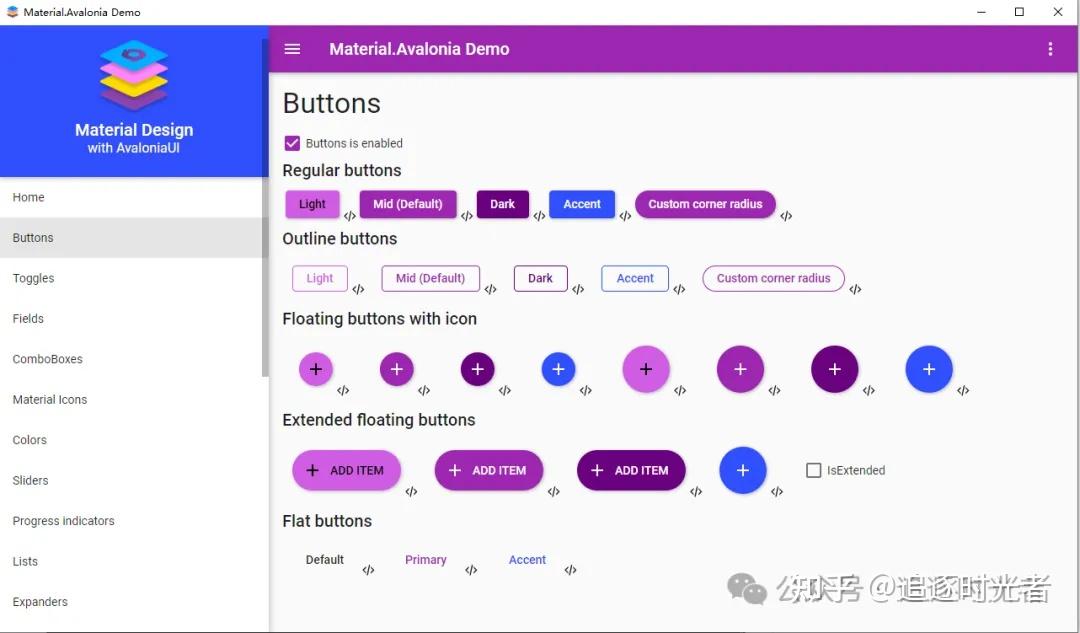Navigate to the Toggles section

click(x=33, y=278)
